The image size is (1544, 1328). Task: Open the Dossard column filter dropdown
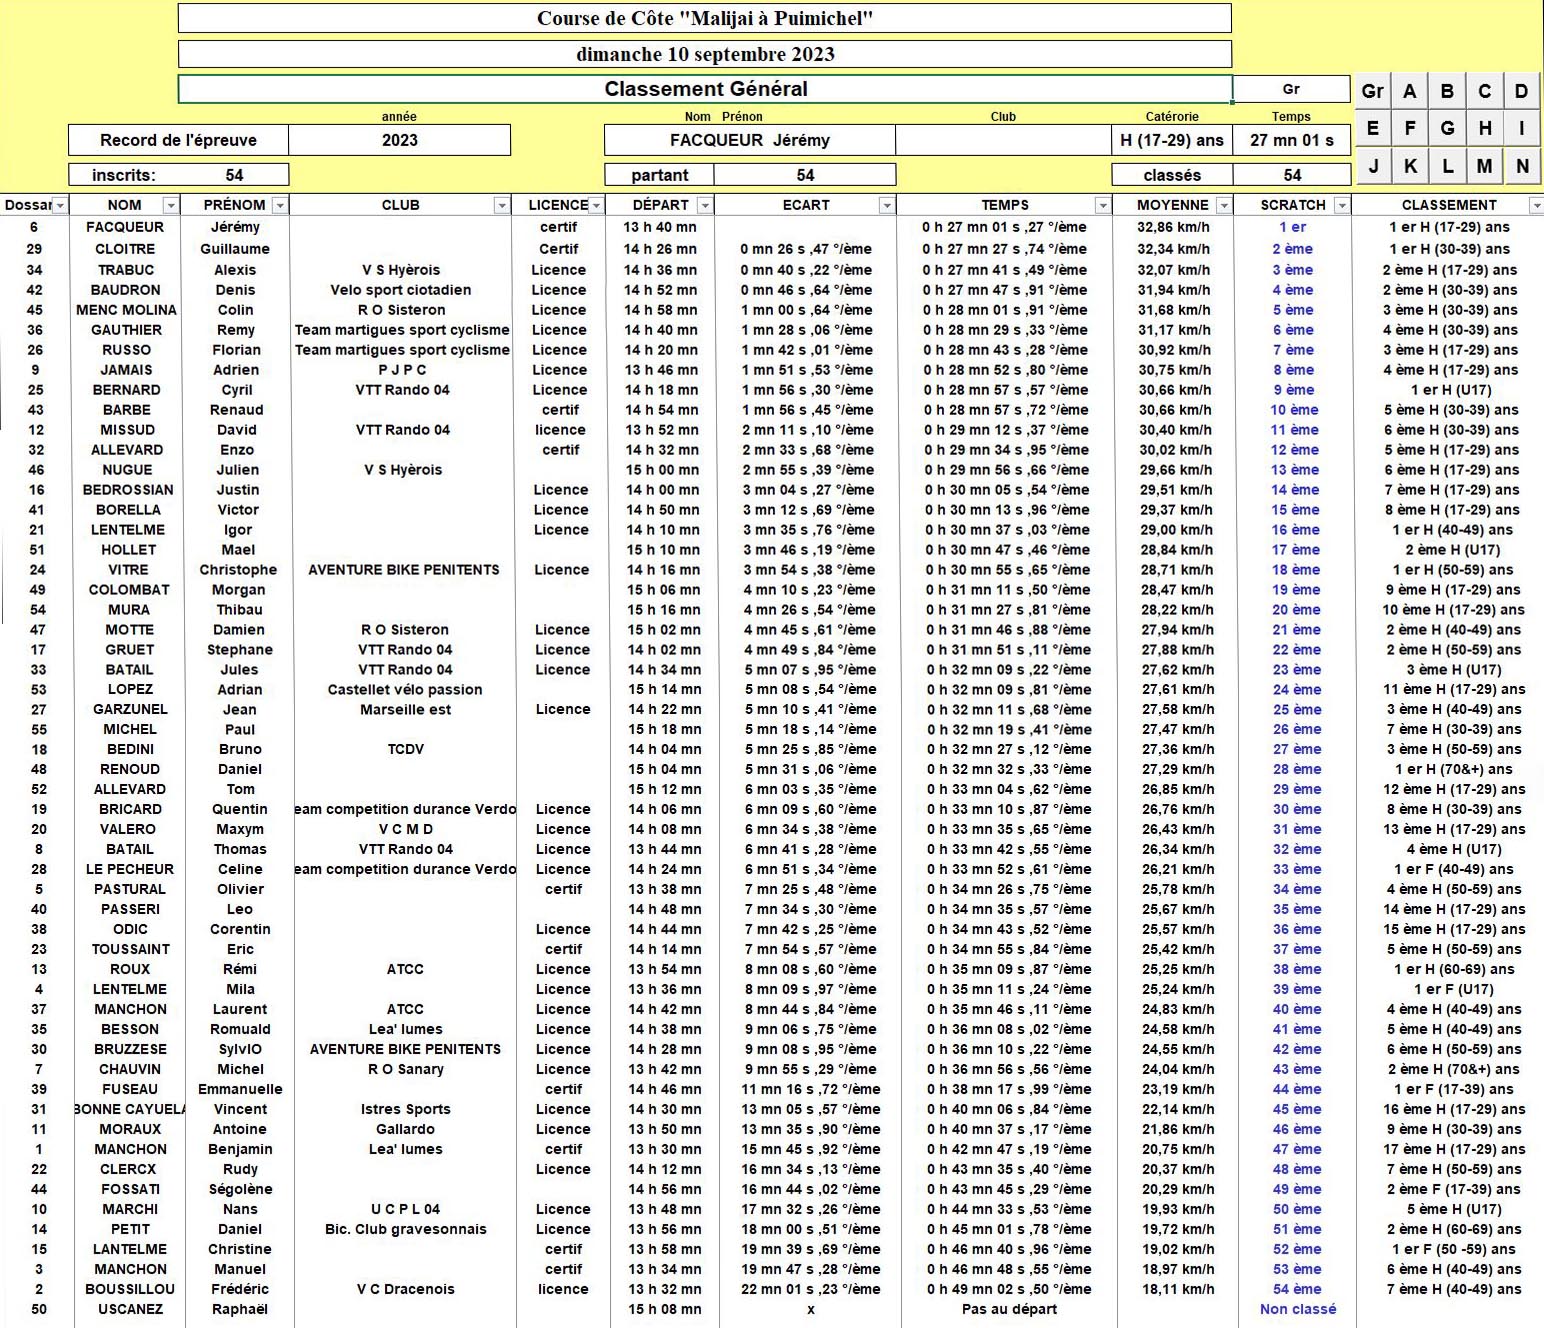pos(60,205)
